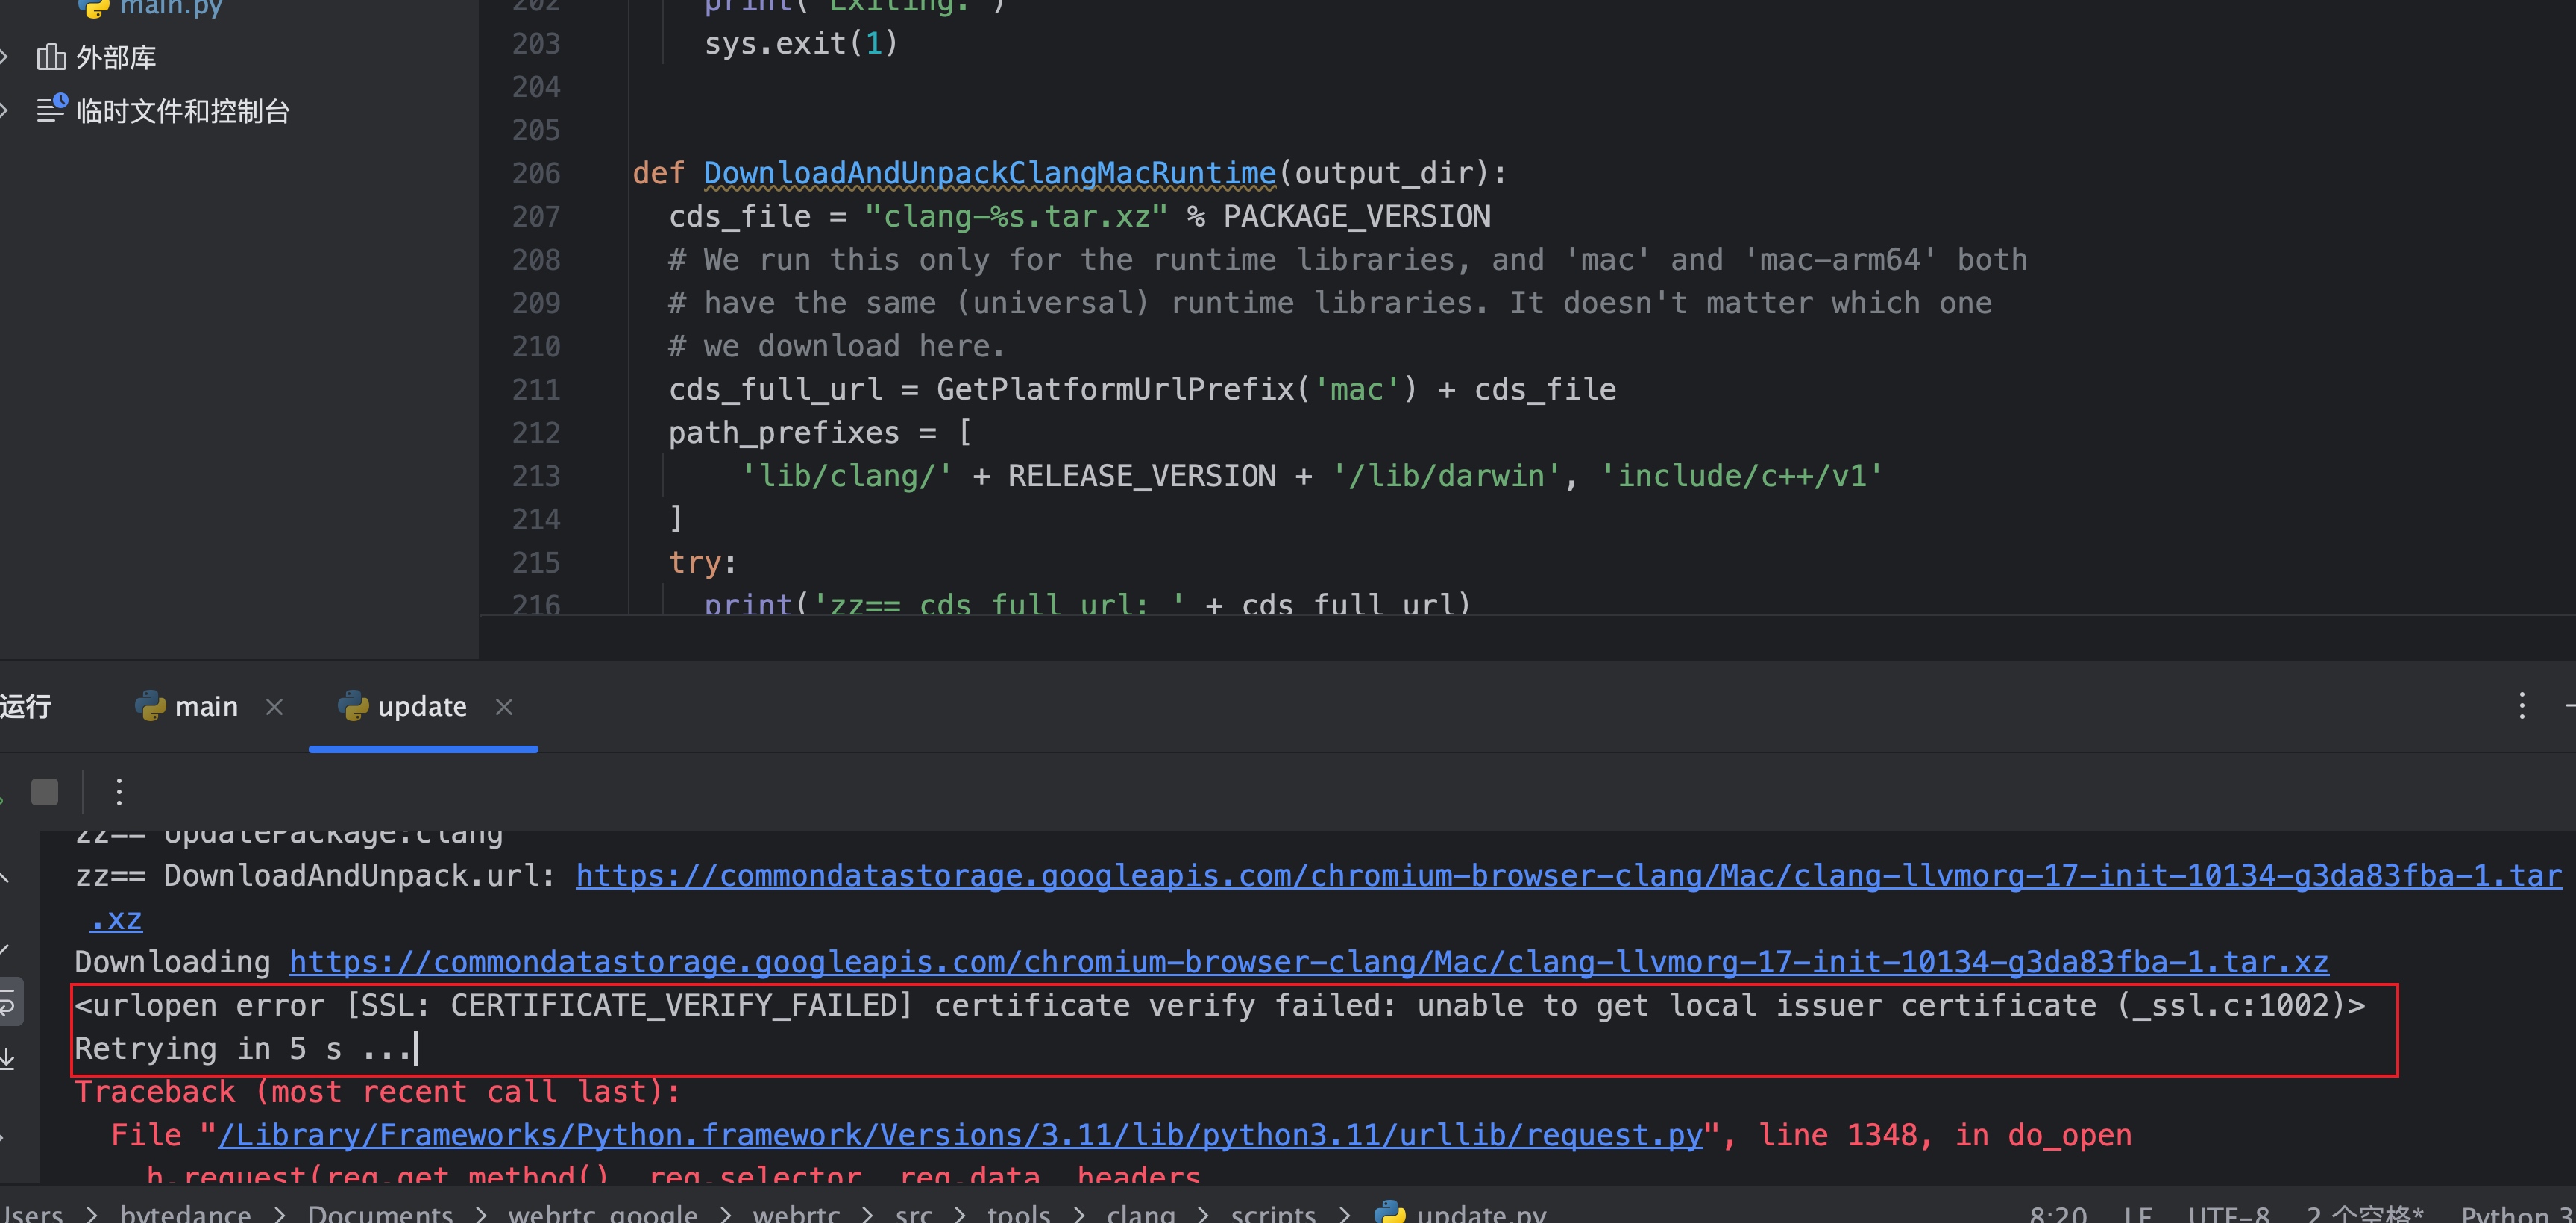Change UTF-8 file encoding in status bar
Screen dimensions: 2576x1223
tap(2228, 1213)
